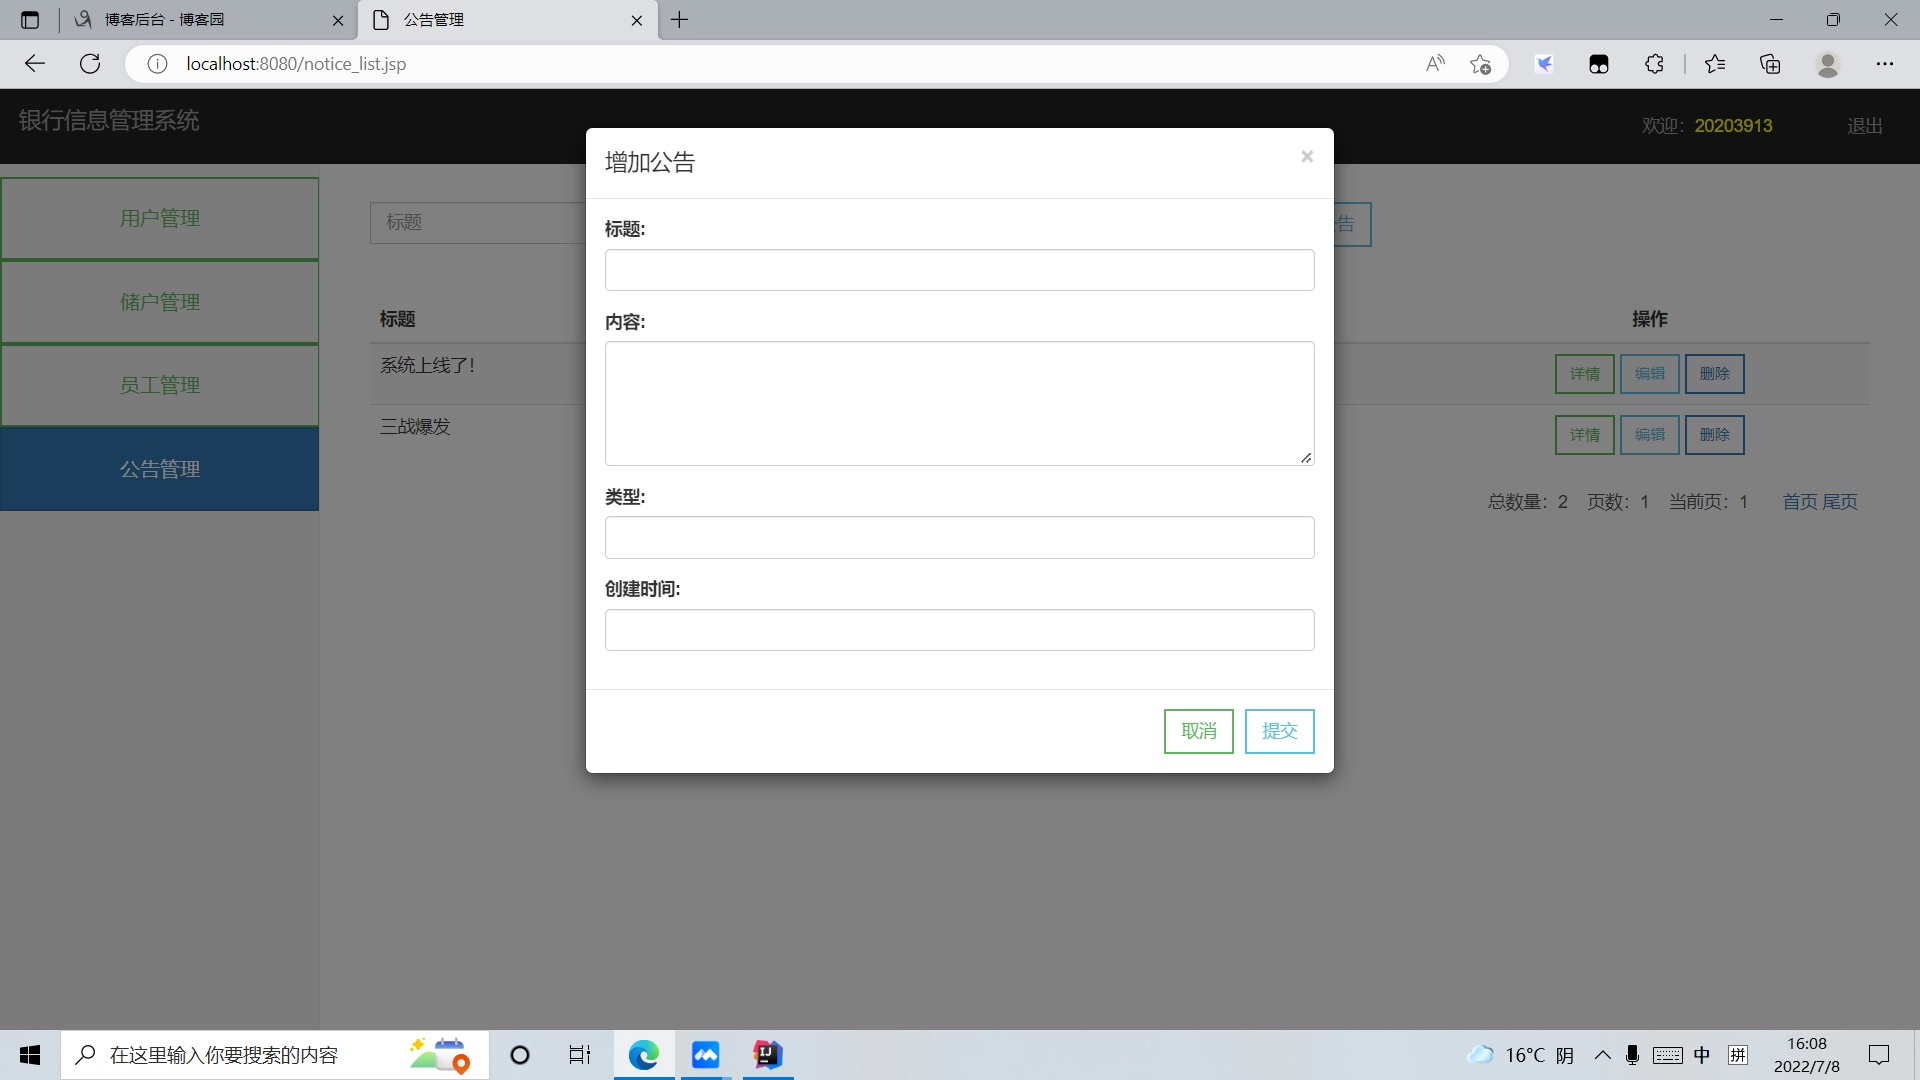Open browser settings and more menu
Screen dimensions: 1920x1080
click(1884, 64)
